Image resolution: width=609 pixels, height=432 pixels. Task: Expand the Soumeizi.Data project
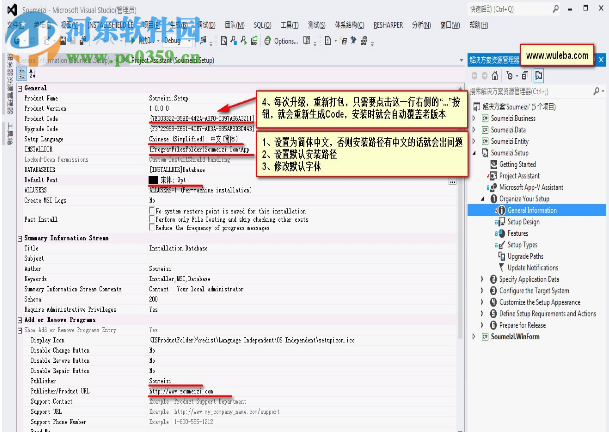point(474,130)
